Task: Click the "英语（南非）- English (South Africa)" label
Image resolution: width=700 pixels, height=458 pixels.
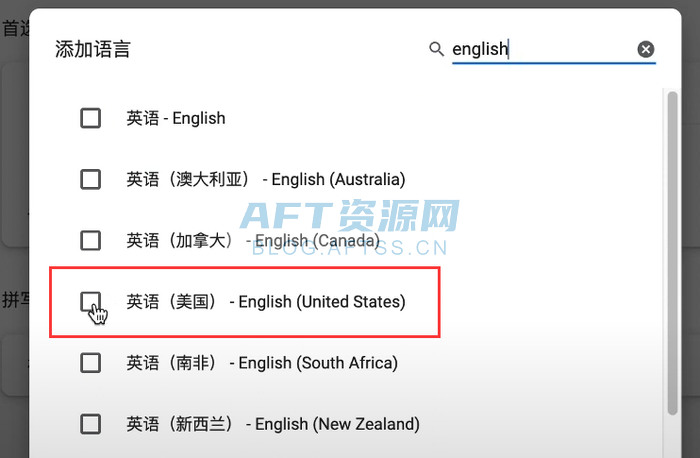Action: click(261, 362)
